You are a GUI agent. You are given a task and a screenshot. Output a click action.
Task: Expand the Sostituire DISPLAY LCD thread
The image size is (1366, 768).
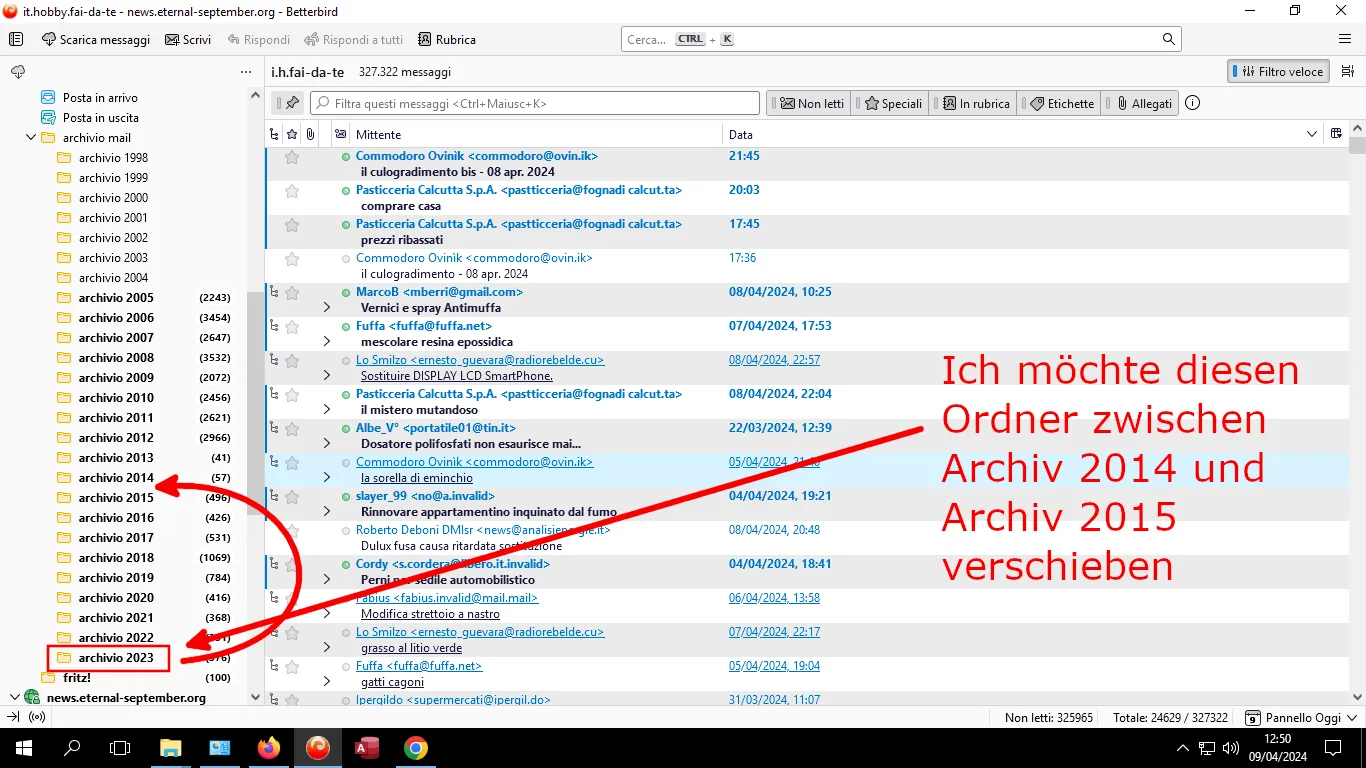327,376
